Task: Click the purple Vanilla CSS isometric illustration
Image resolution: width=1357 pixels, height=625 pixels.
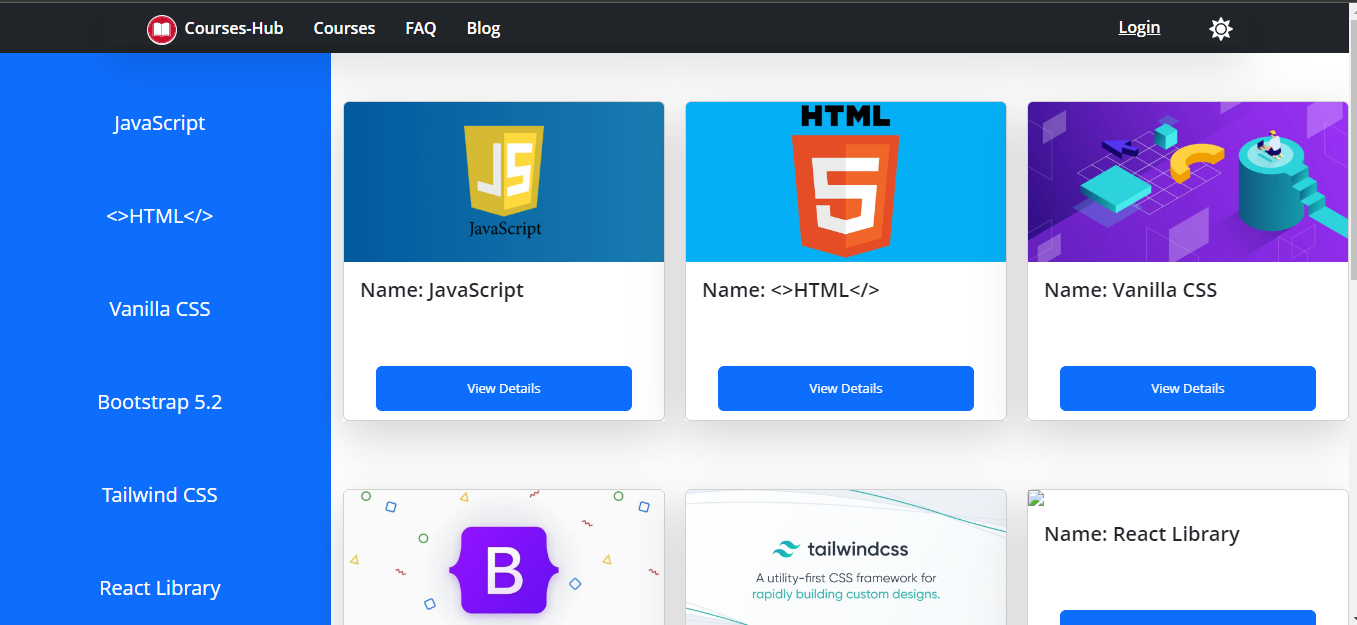Action: coord(1187,181)
